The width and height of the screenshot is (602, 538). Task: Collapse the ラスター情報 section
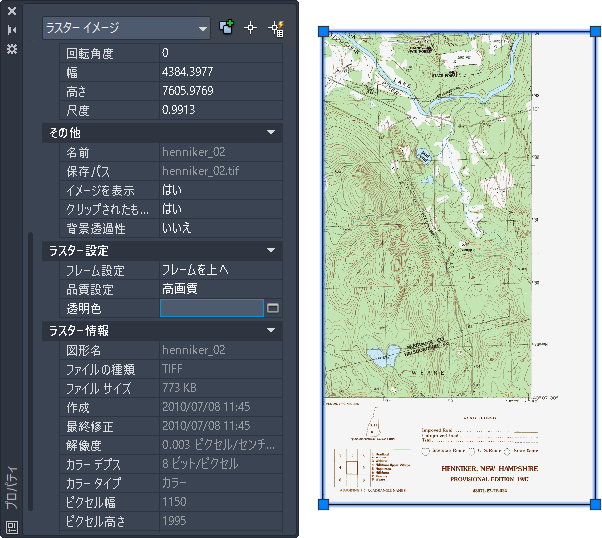(x=271, y=330)
